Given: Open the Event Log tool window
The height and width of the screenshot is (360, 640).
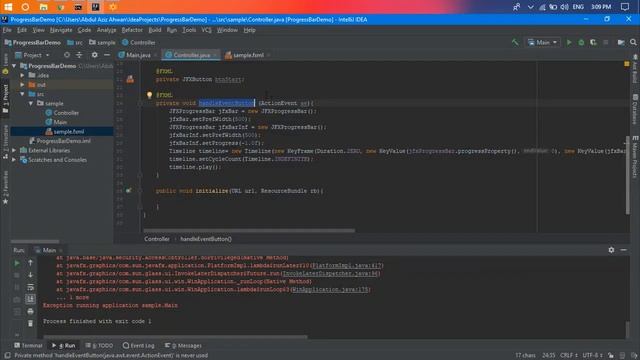Looking at the screenshot, I should click(x=139, y=345).
